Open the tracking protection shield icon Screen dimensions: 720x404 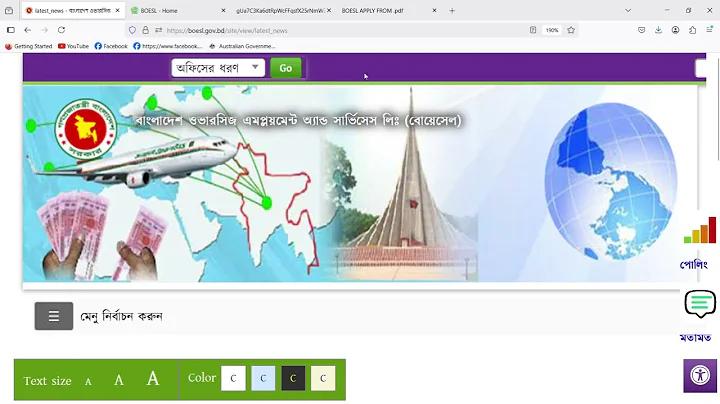pos(132,30)
